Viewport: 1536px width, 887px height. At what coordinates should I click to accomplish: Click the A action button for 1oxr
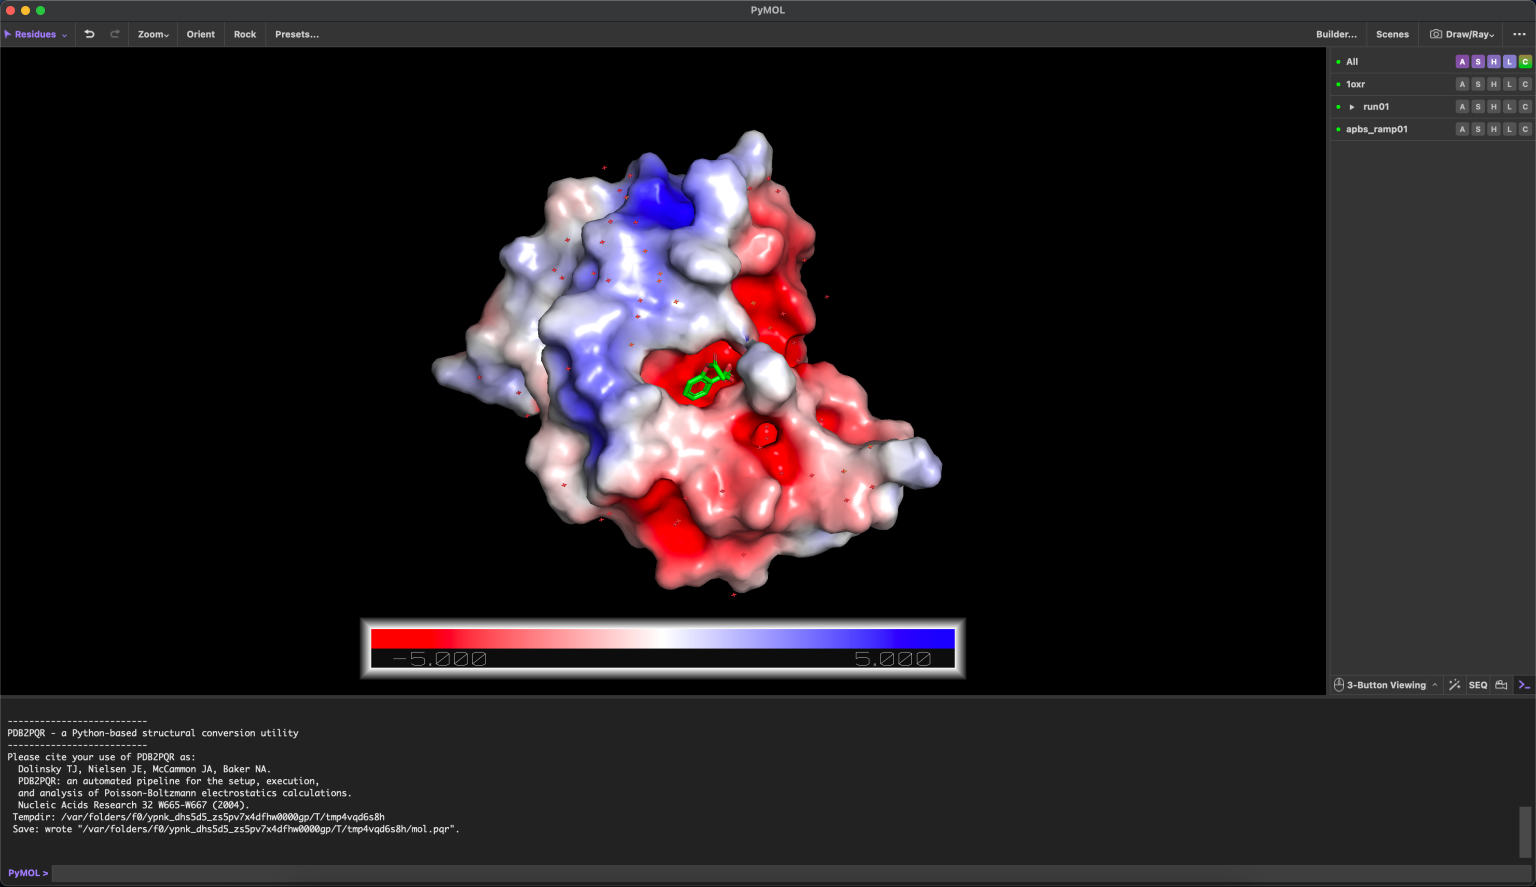1462,84
